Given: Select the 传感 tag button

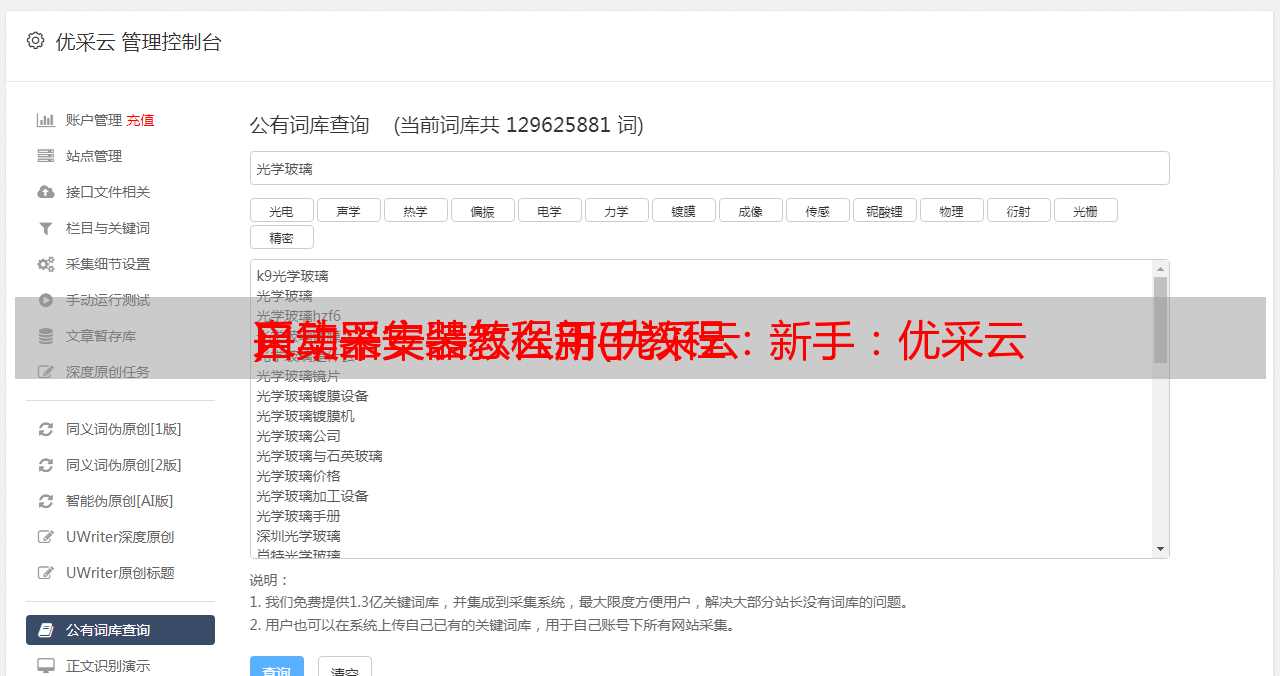Looking at the screenshot, I should (817, 210).
